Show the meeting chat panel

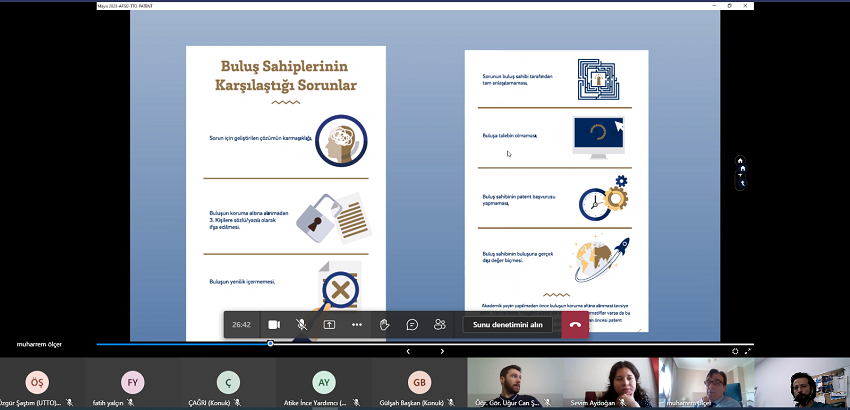(412, 325)
